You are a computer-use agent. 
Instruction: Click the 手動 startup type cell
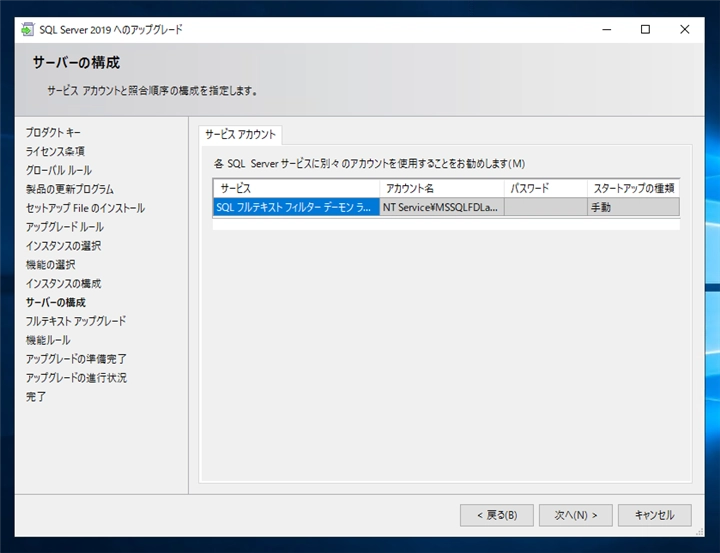[633, 207]
